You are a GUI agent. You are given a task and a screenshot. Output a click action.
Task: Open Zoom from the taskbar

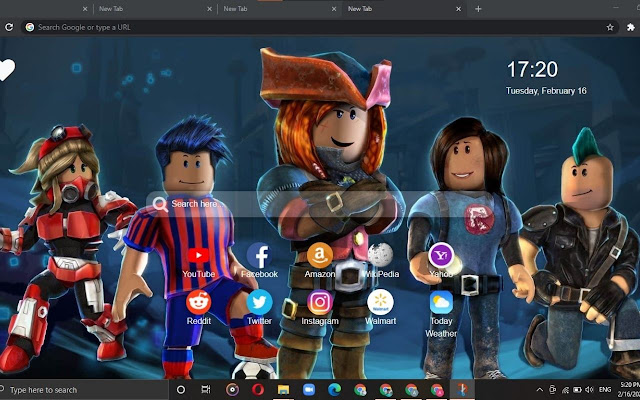pyautogui.click(x=309, y=390)
